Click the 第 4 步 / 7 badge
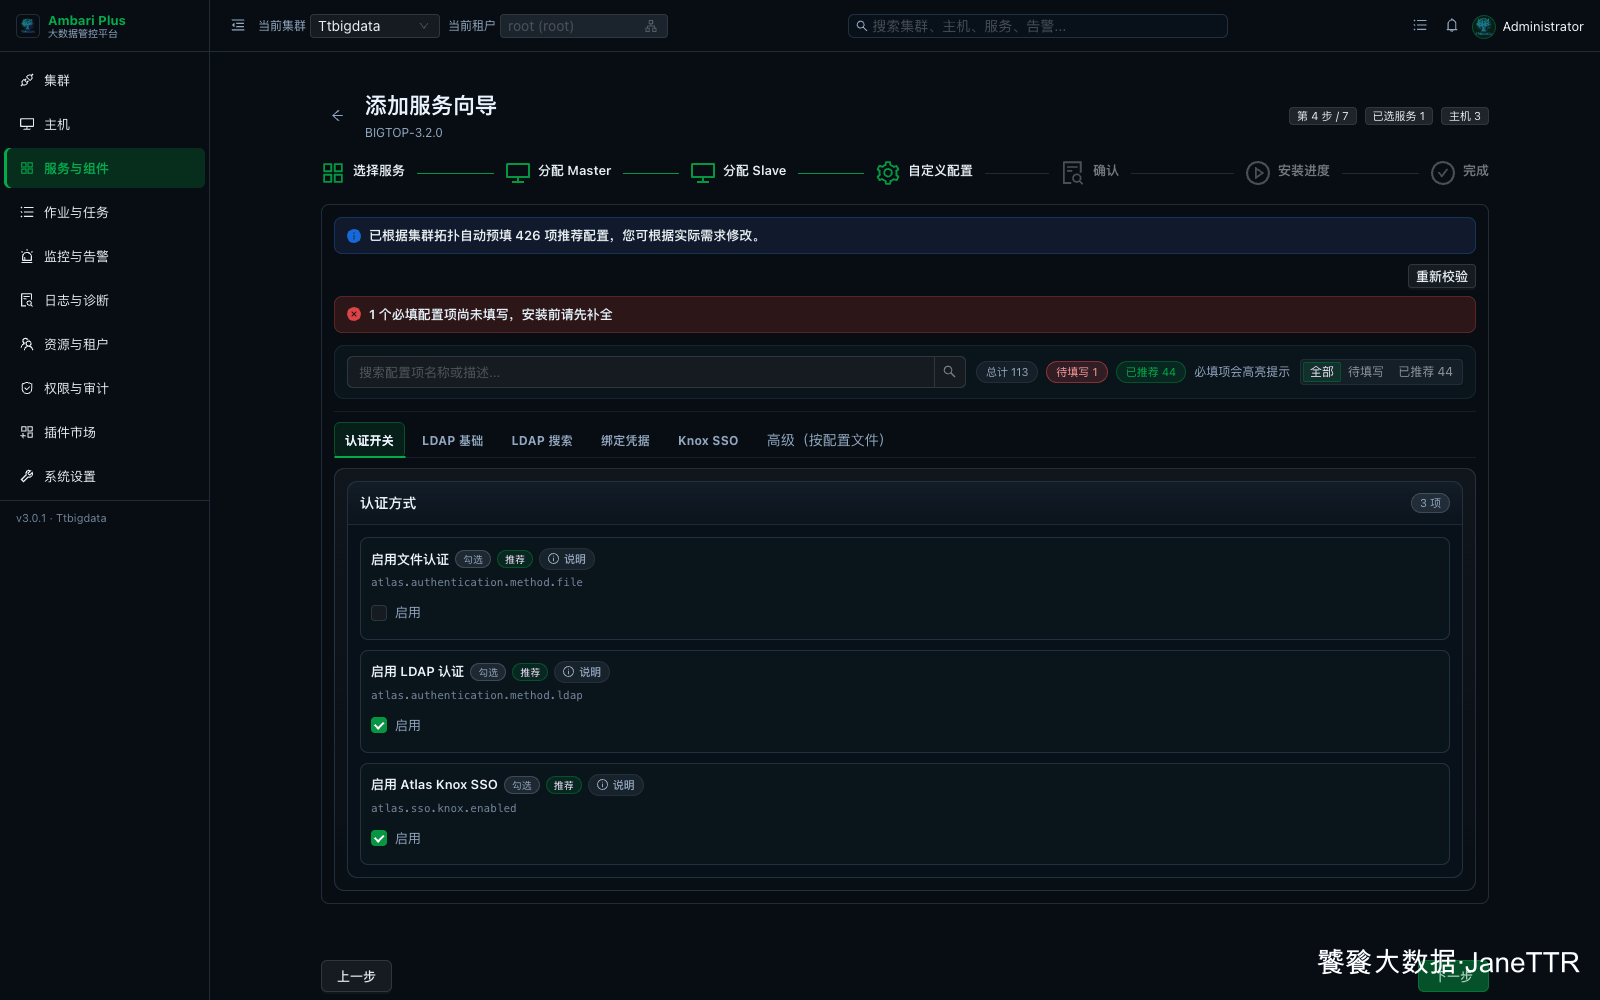1600x1000 pixels. pos(1323,116)
